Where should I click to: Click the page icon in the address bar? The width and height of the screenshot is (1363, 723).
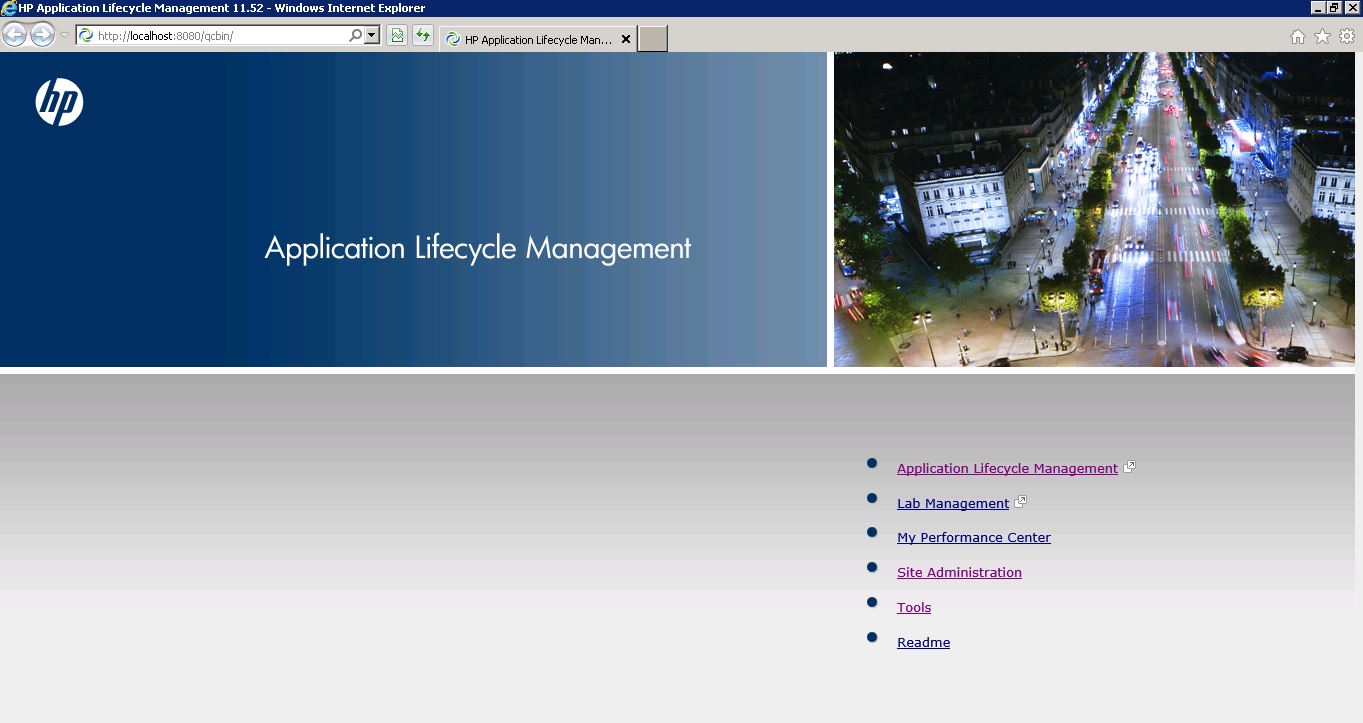click(86, 36)
